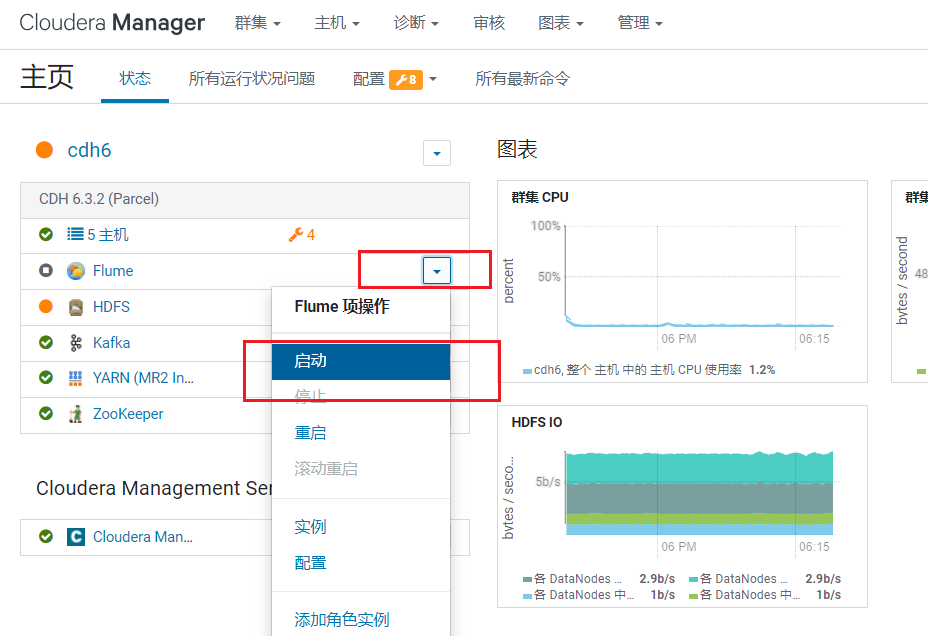The image size is (928, 636).
Task: Click the orange health status dot for HDFS
Action: (46, 306)
